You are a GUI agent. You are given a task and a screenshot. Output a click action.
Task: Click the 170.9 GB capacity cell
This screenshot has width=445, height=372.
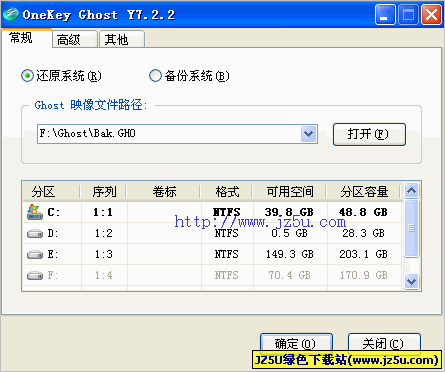coord(363,275)
